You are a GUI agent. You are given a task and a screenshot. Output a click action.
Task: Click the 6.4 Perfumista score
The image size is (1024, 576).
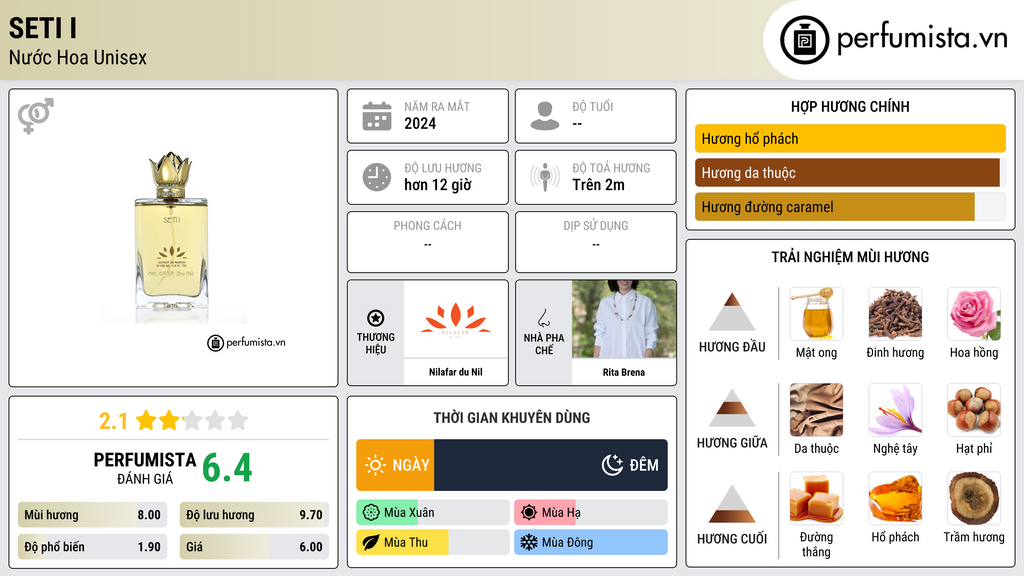coord(227,468)
